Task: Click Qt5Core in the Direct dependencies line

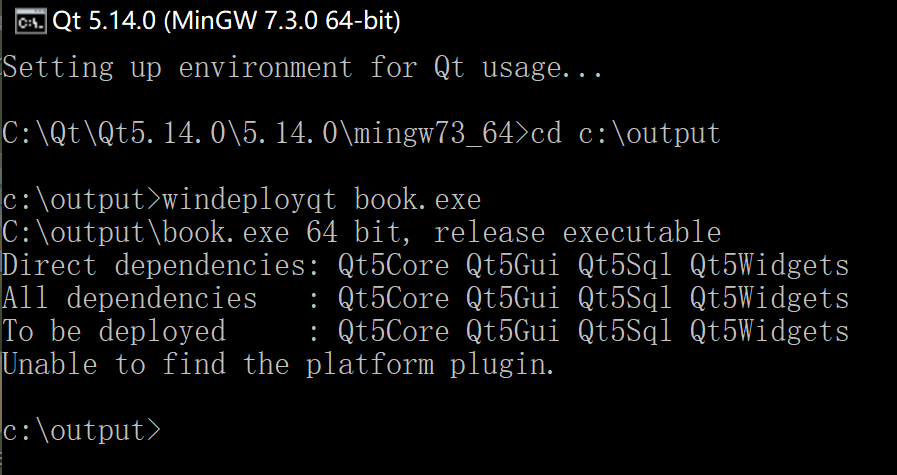Action: point(394,266)
